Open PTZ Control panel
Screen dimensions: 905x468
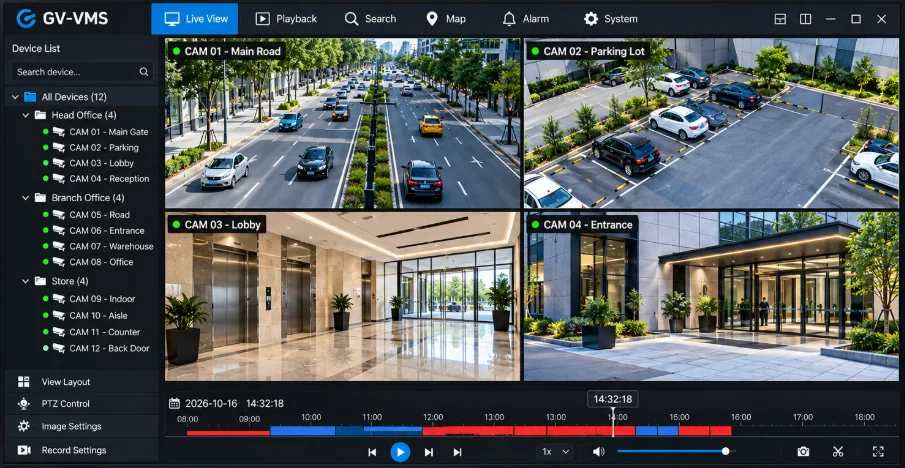click(81, 403)
